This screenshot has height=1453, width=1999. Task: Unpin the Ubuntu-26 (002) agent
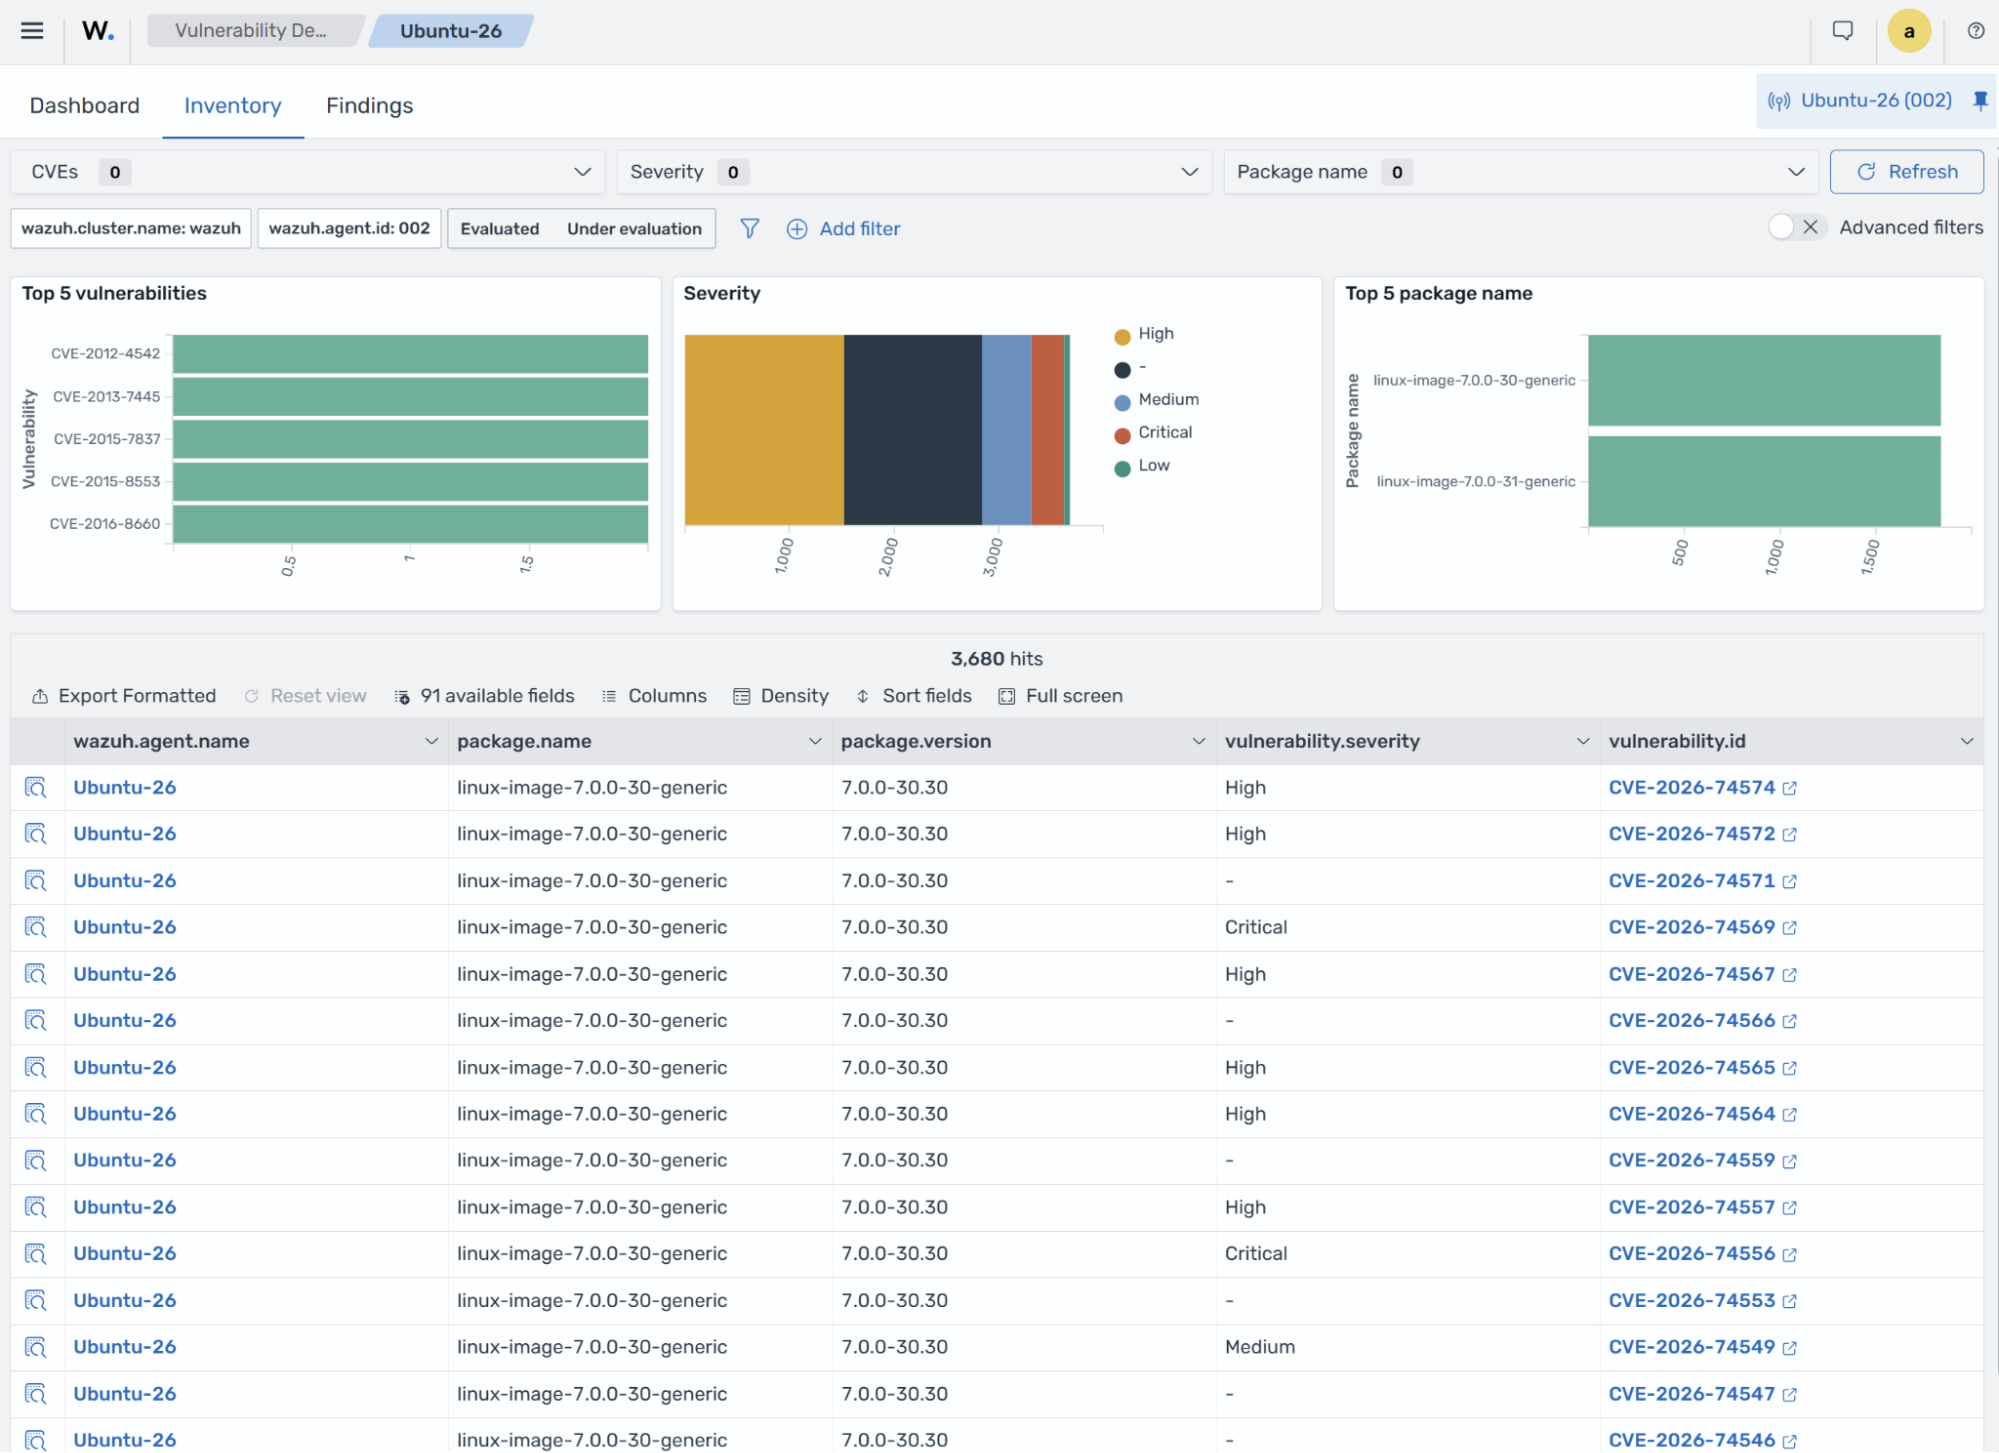pyautogui.click(x=1980, y=100)
